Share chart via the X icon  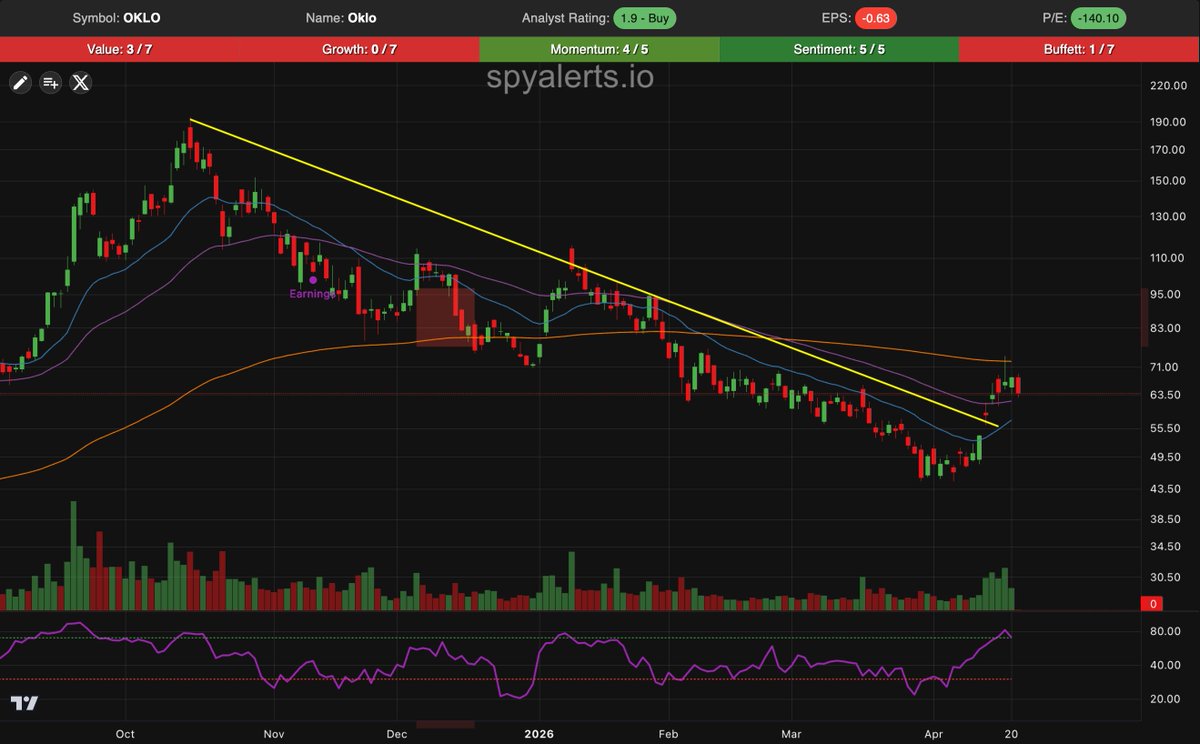point(81,84)
